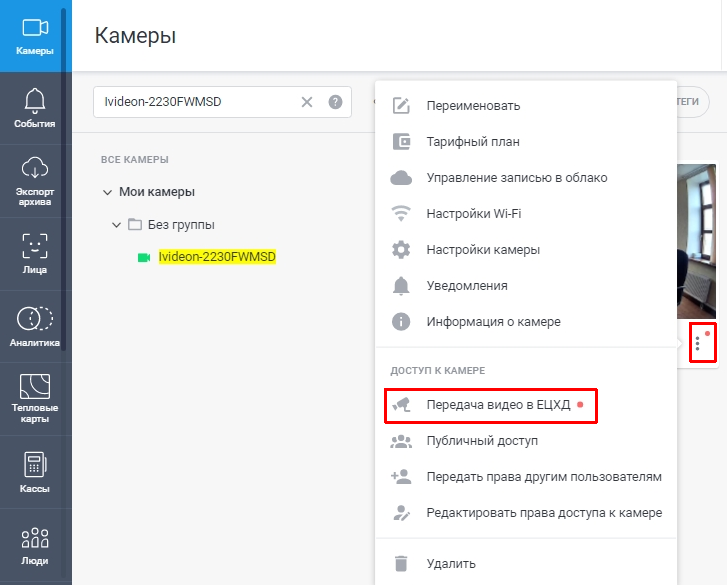Image resolution: width=727 pixels, height=585 pixels.
Task: Open the Люди section
Action: point(34,545)
